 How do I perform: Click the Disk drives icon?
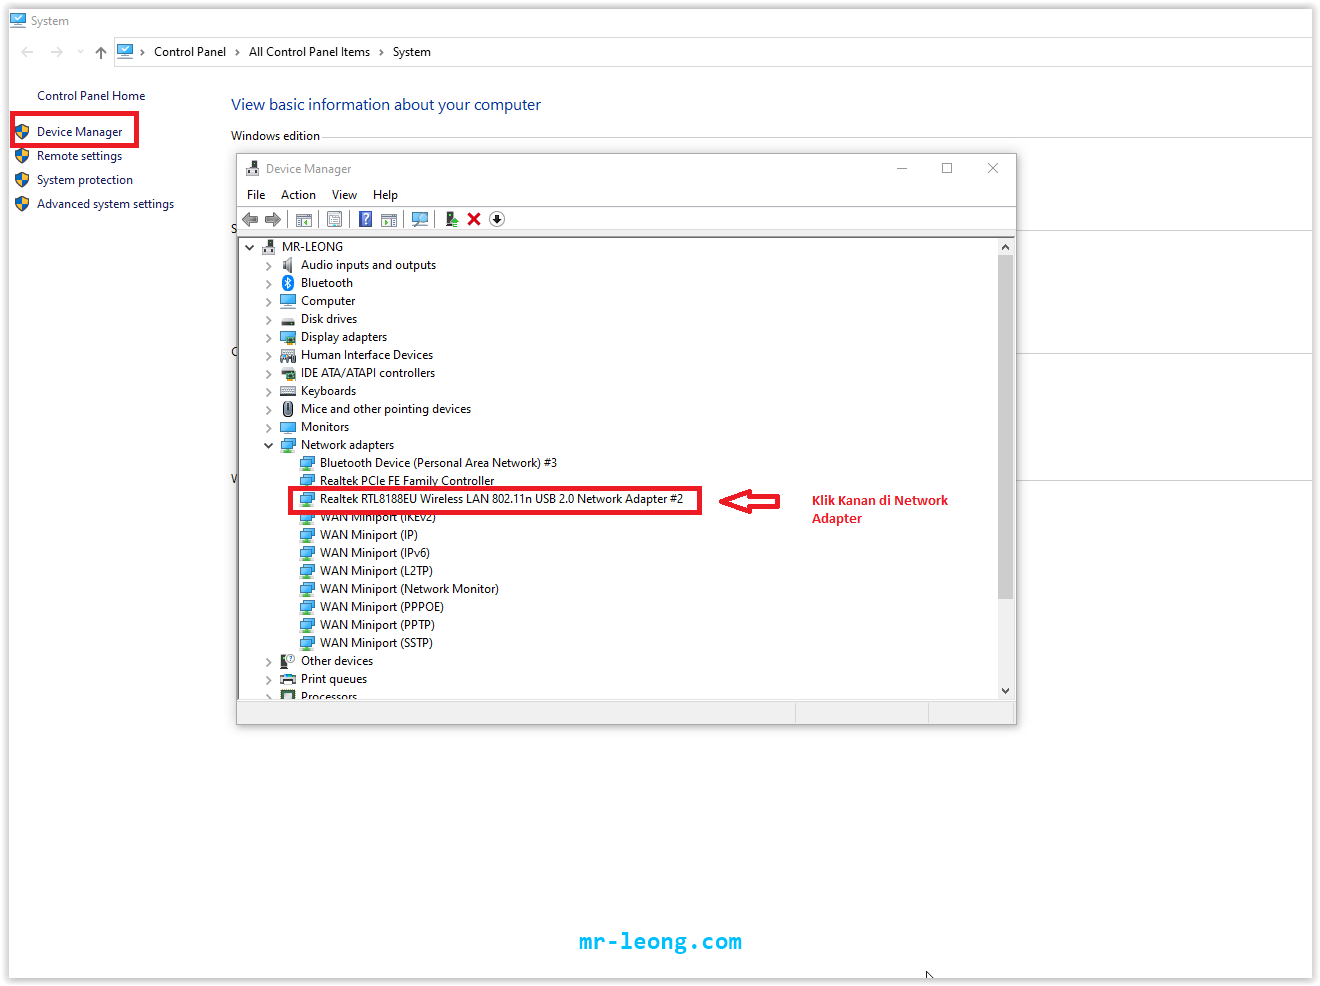(x=288, y=319)
